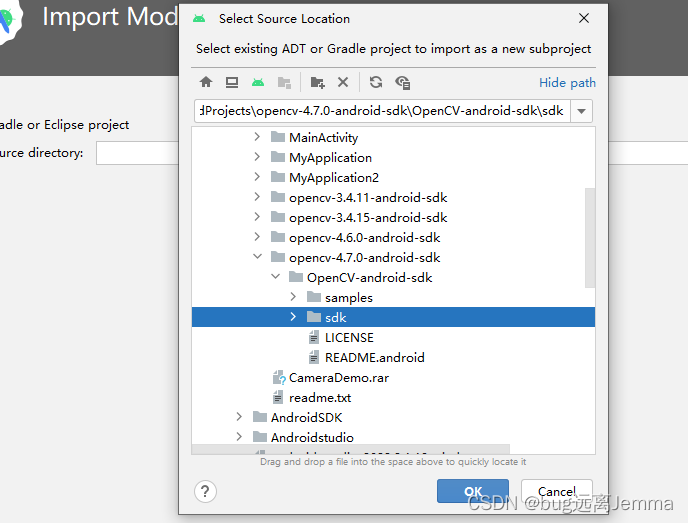Select the CameraDemo.rar file
Viewport: 688px width, 523px height.
[393, 377]
